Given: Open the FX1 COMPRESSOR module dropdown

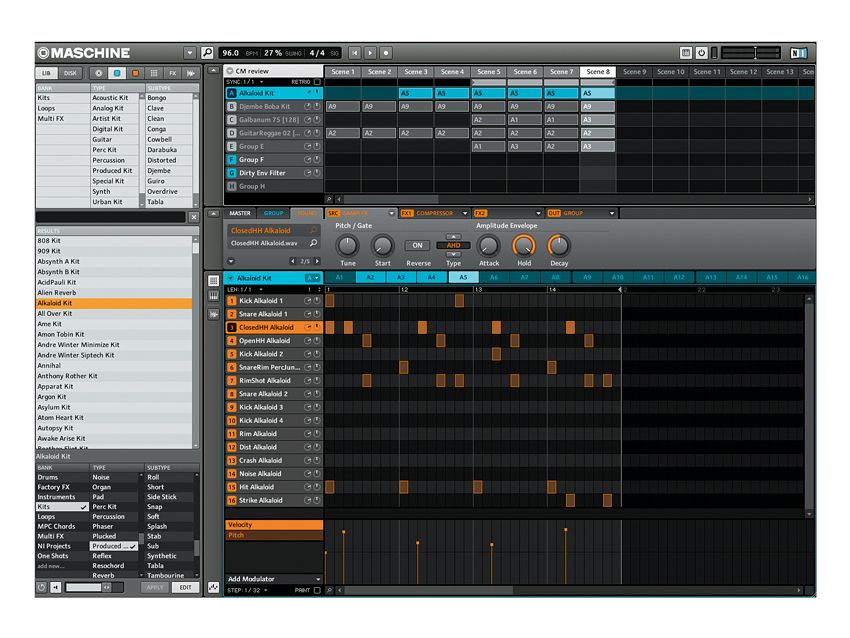Looking at the screenshot, I should click(465, 213).
